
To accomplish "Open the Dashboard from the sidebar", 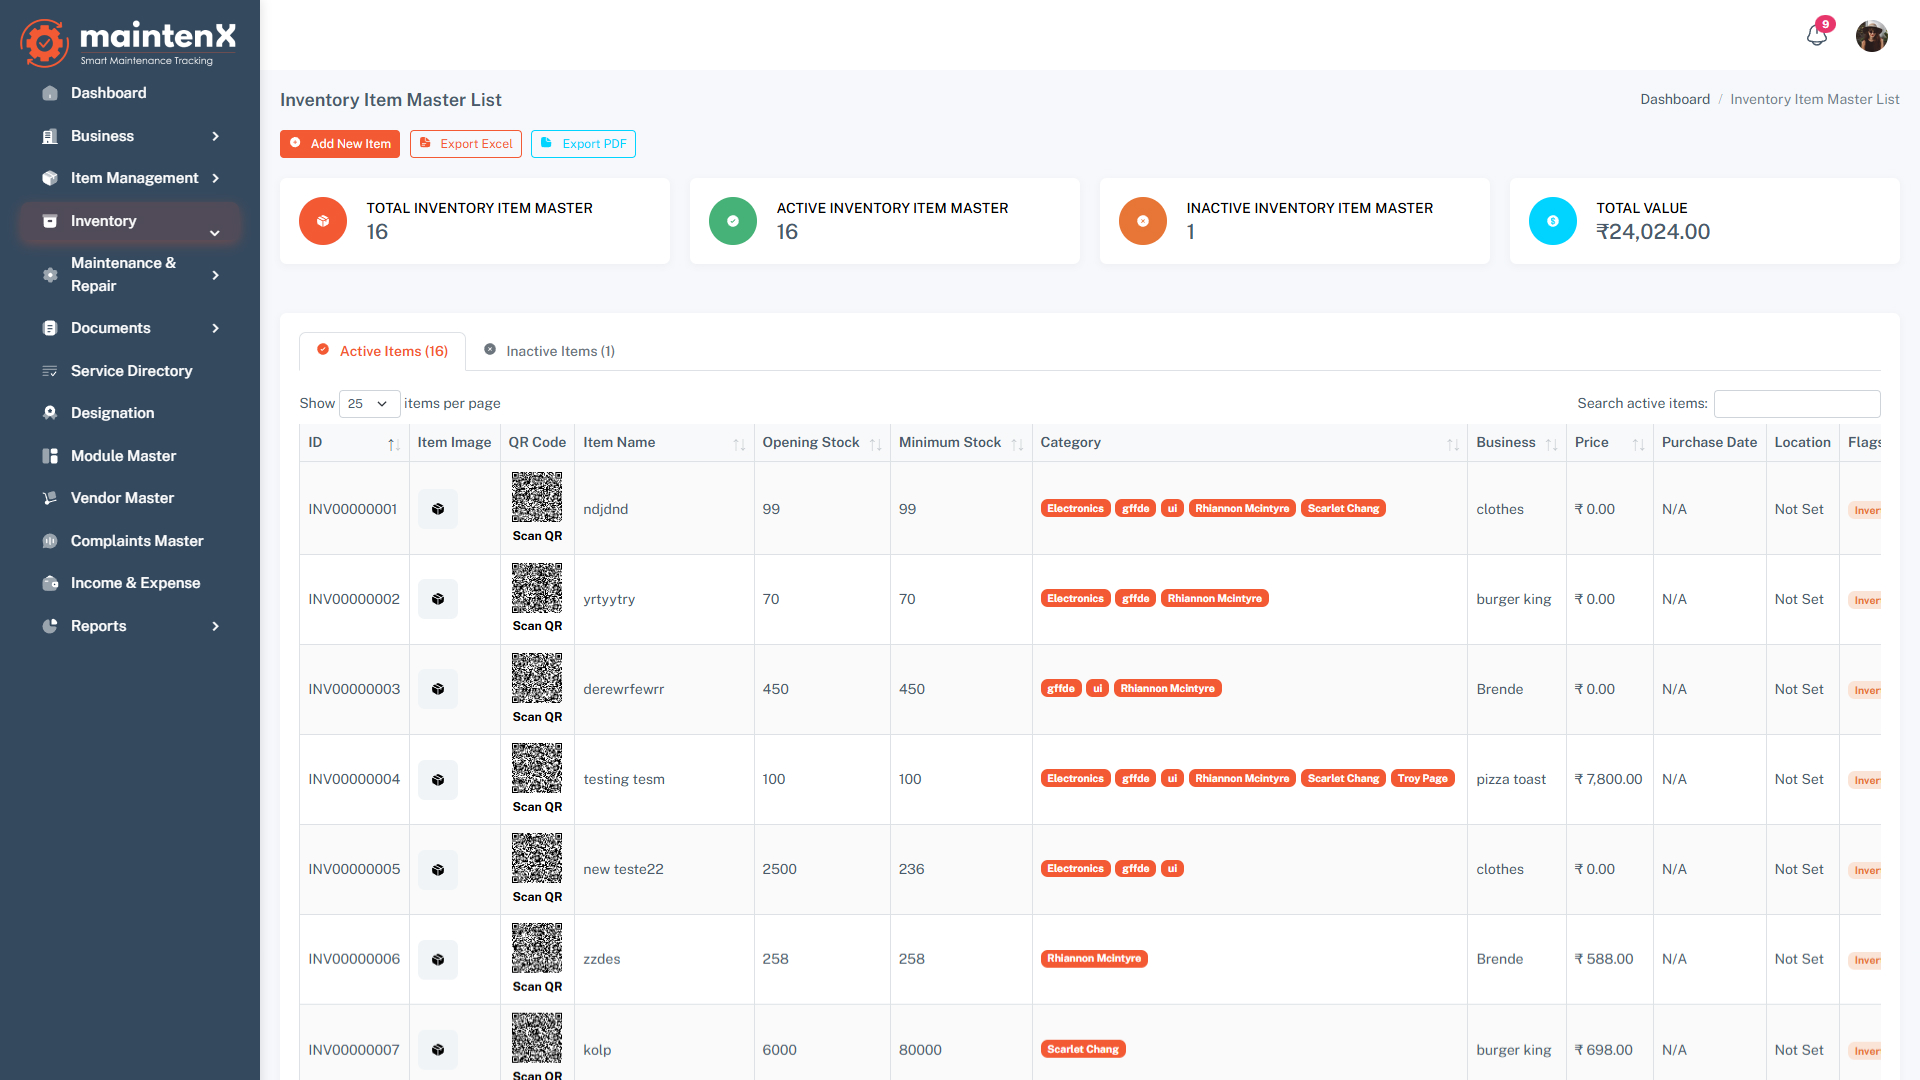I will pos(109,93).
